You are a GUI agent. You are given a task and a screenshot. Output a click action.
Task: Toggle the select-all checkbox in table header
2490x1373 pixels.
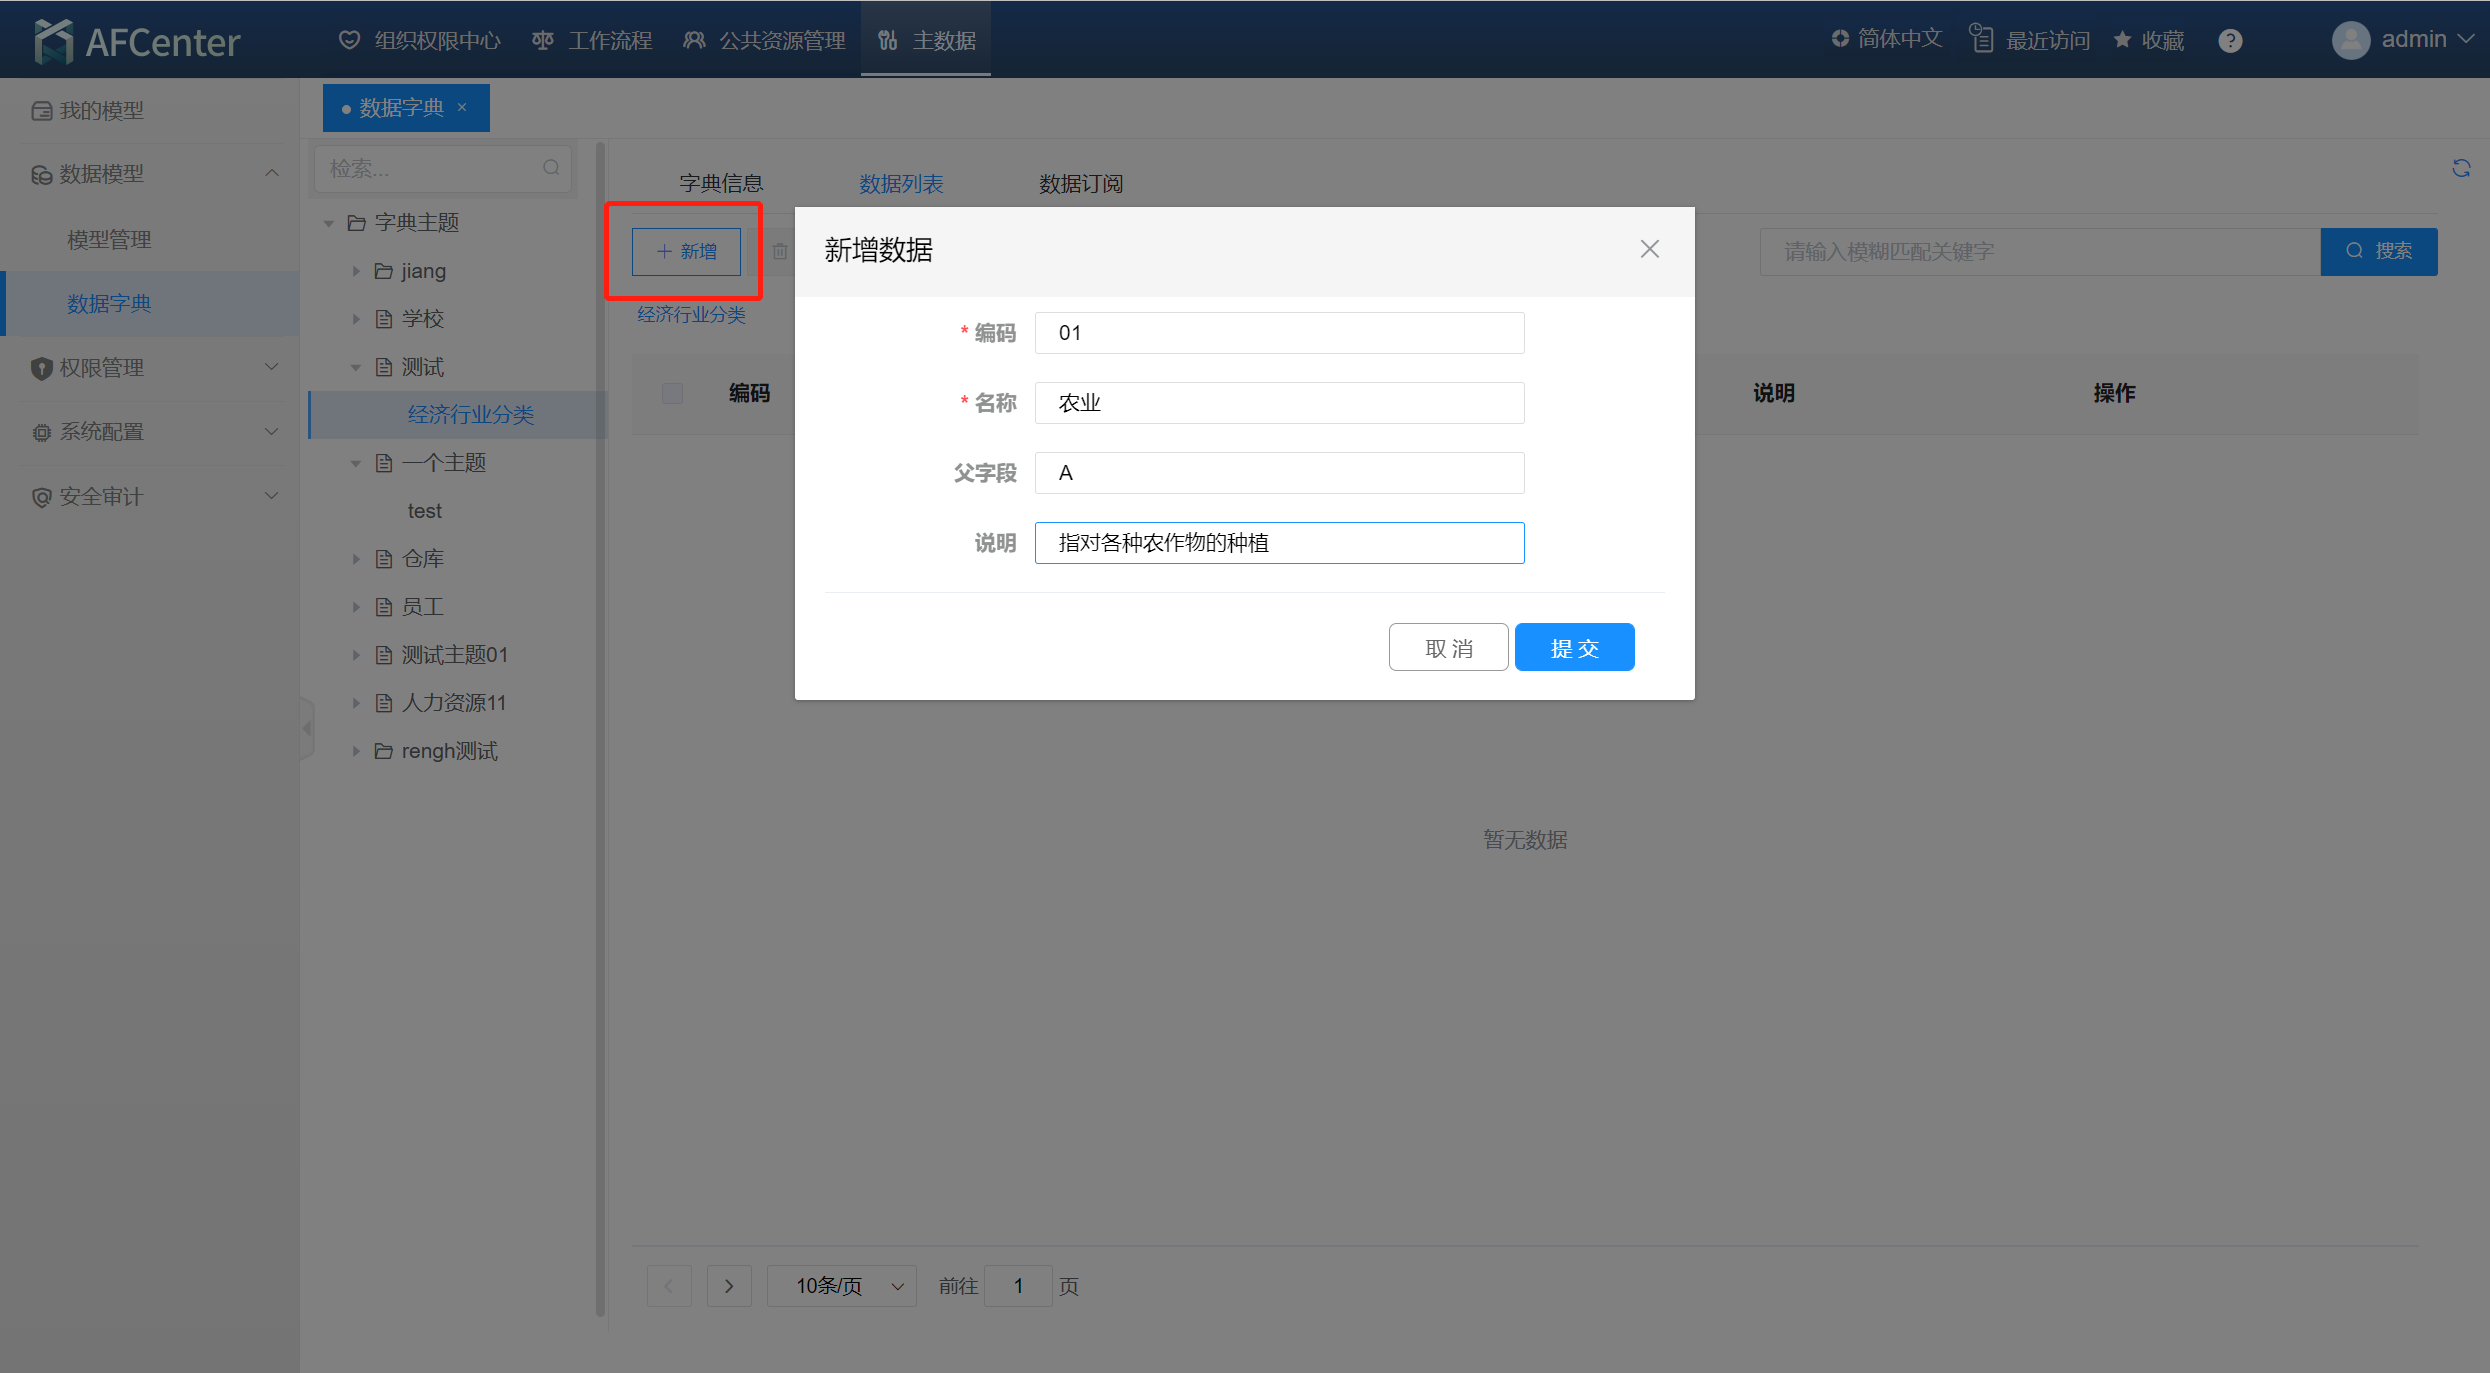point(672,393)
